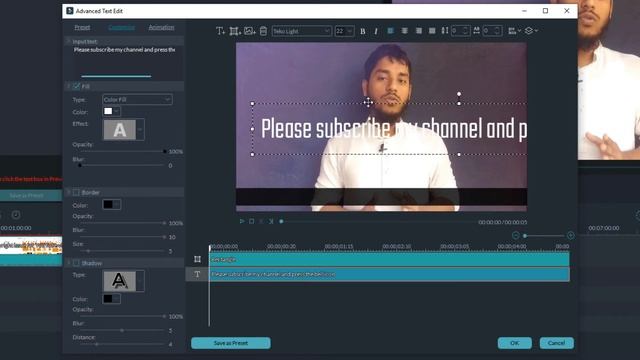Enable the Shadow checkbox
This screenshot has width=640, height=360.
[76, 263]
